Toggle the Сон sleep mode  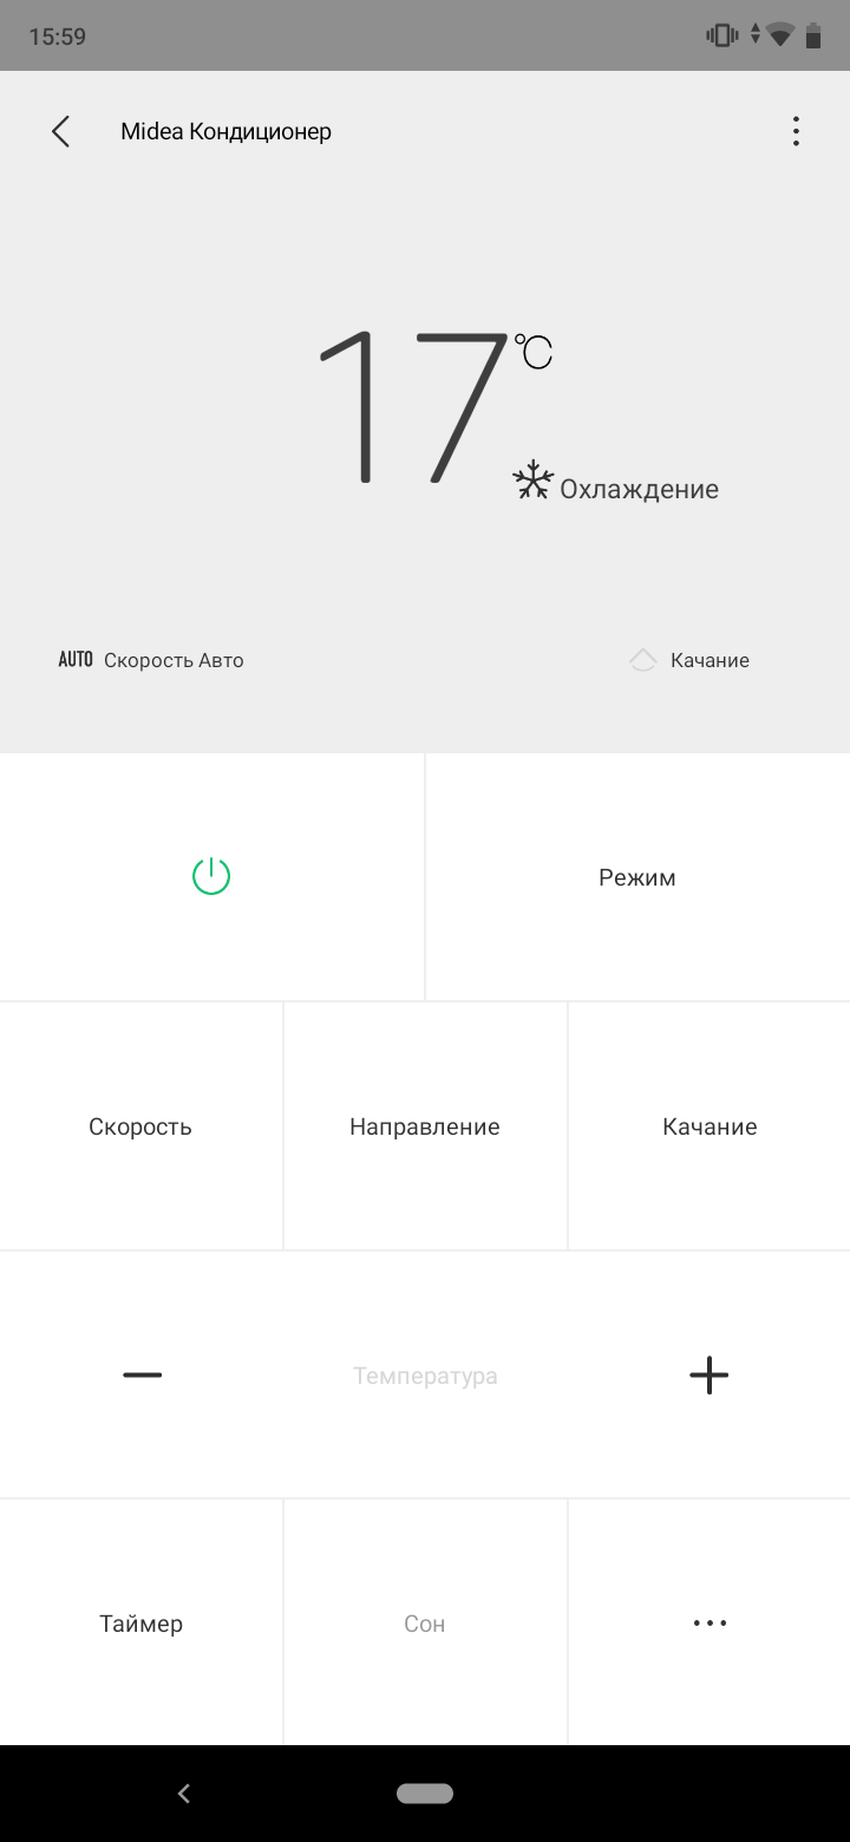click(x=424, y=1622)
